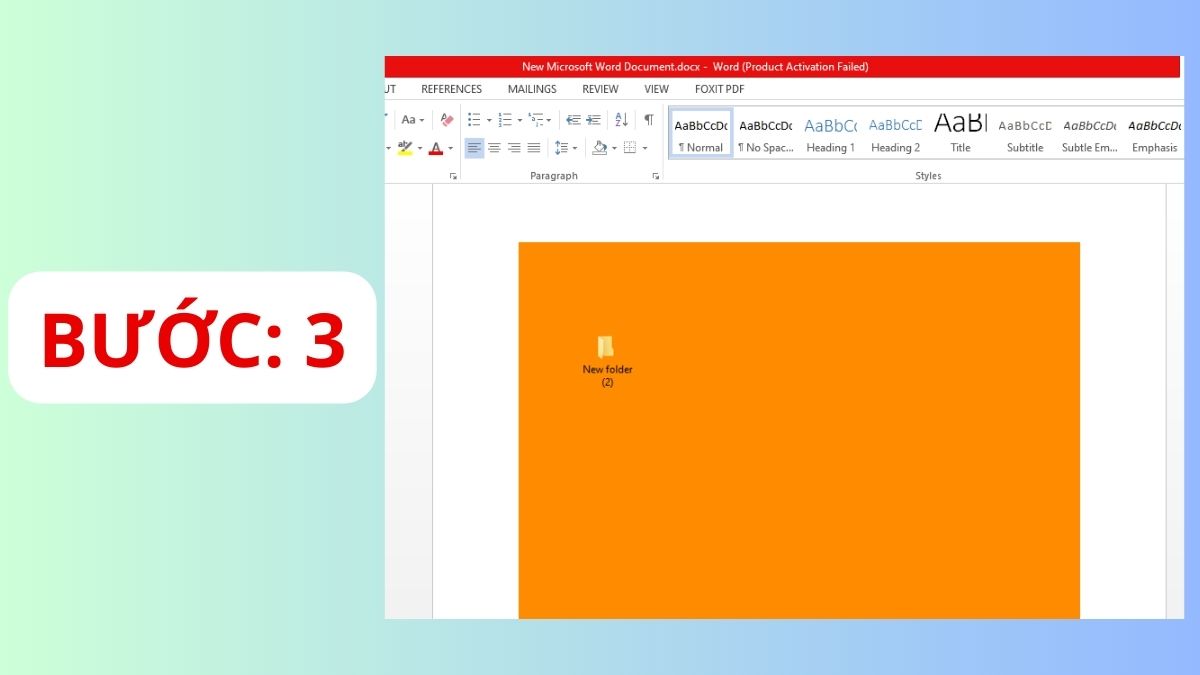This screenshot has width=1200, height=675.
Task: Apply the Heading 1 style
Action: (830, 133)
